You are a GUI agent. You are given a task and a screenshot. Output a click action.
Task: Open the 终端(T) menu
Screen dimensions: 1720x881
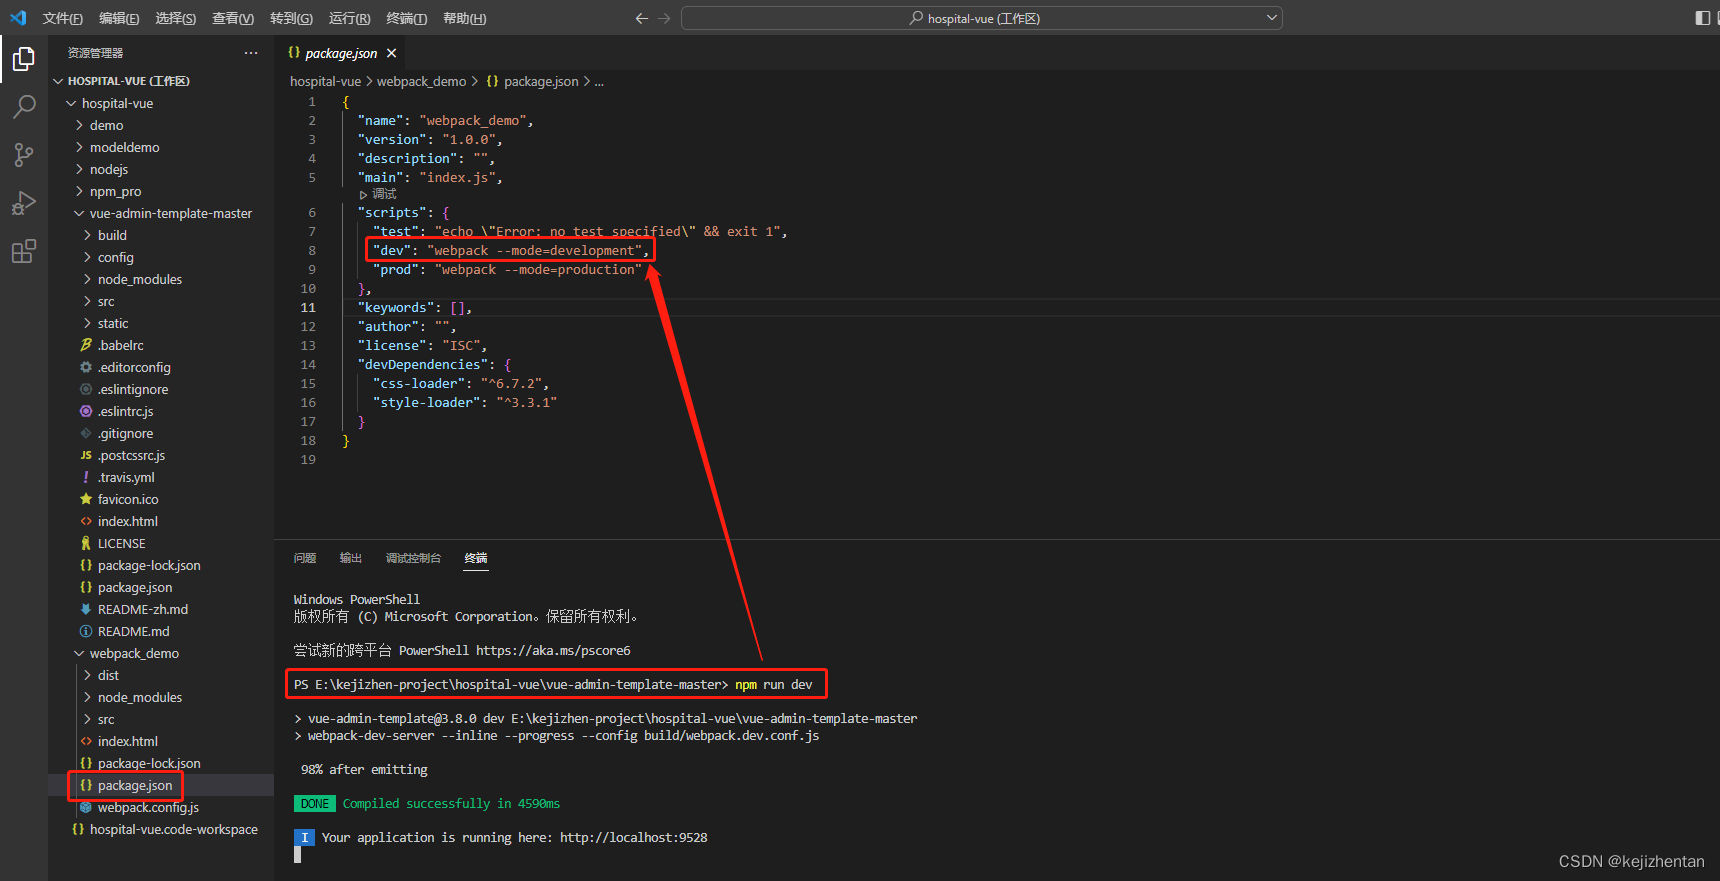[406, 18]
